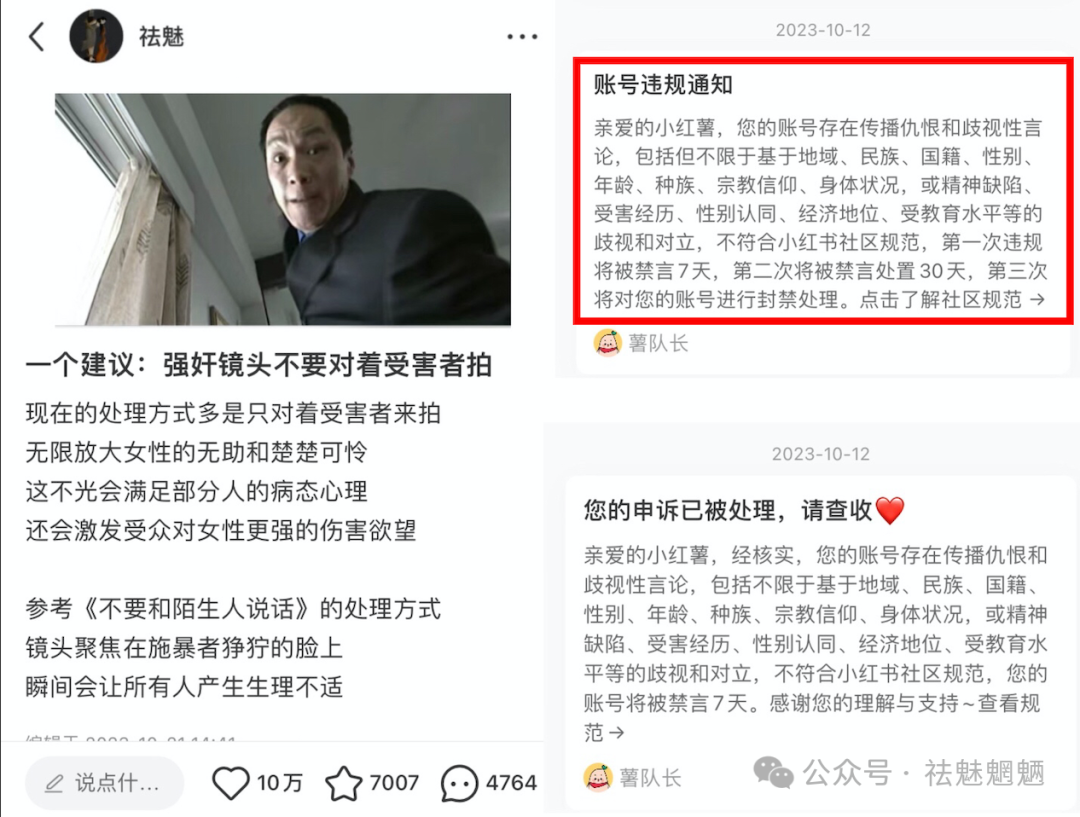Tap the 说点什么 comment input field
The height and width of the screenshot is (817, 1080).
tap(105, 783)
